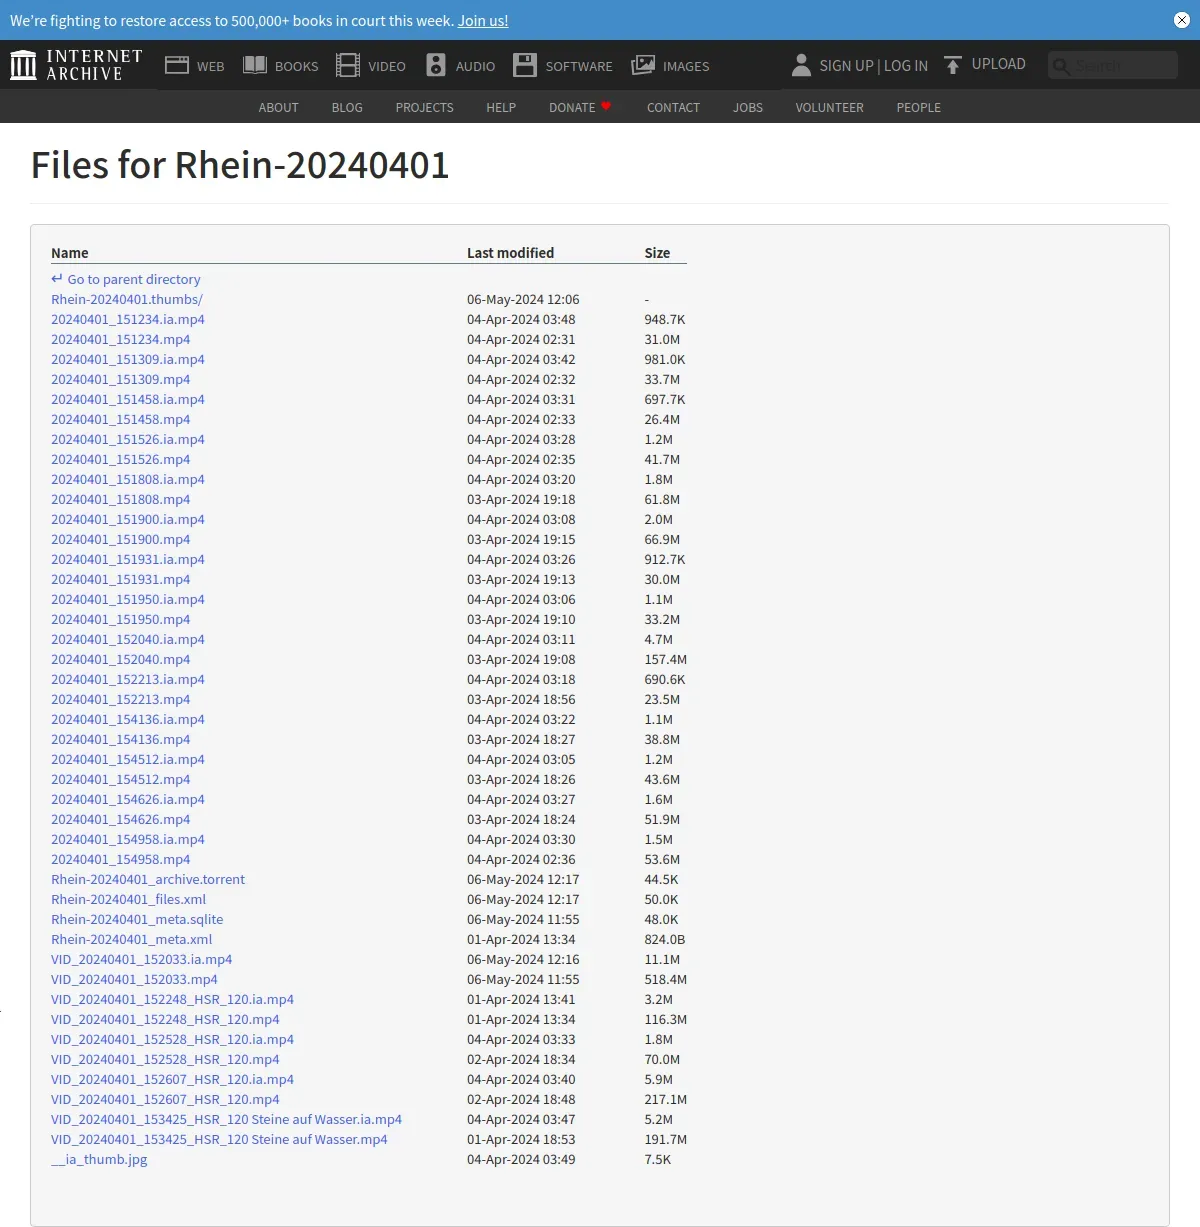Open the Software floppy disk icon
This screenshot has height=1227, width=1200.
(525, 65)
